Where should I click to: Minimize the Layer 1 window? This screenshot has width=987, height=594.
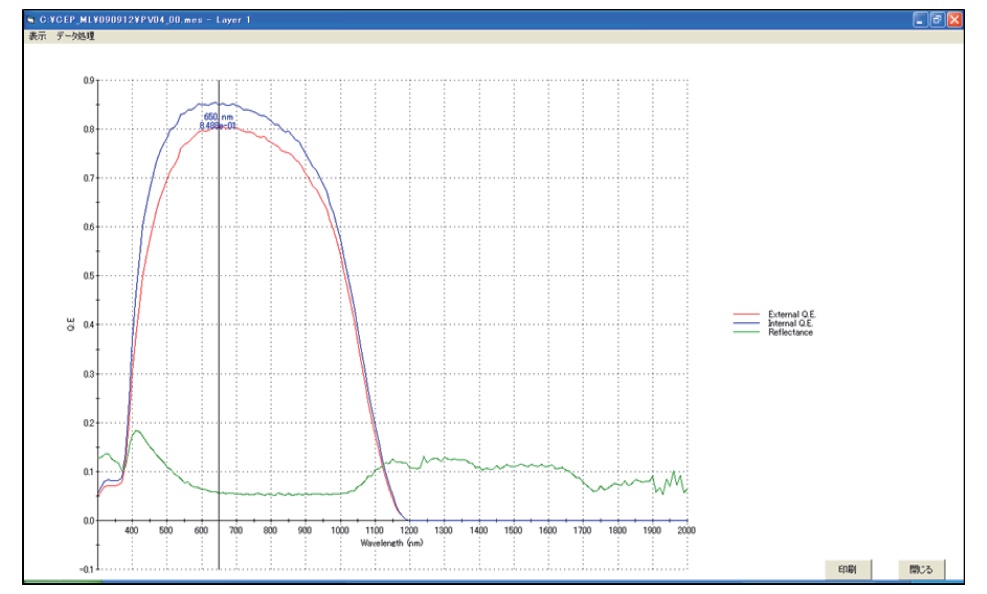click(920, 20)
